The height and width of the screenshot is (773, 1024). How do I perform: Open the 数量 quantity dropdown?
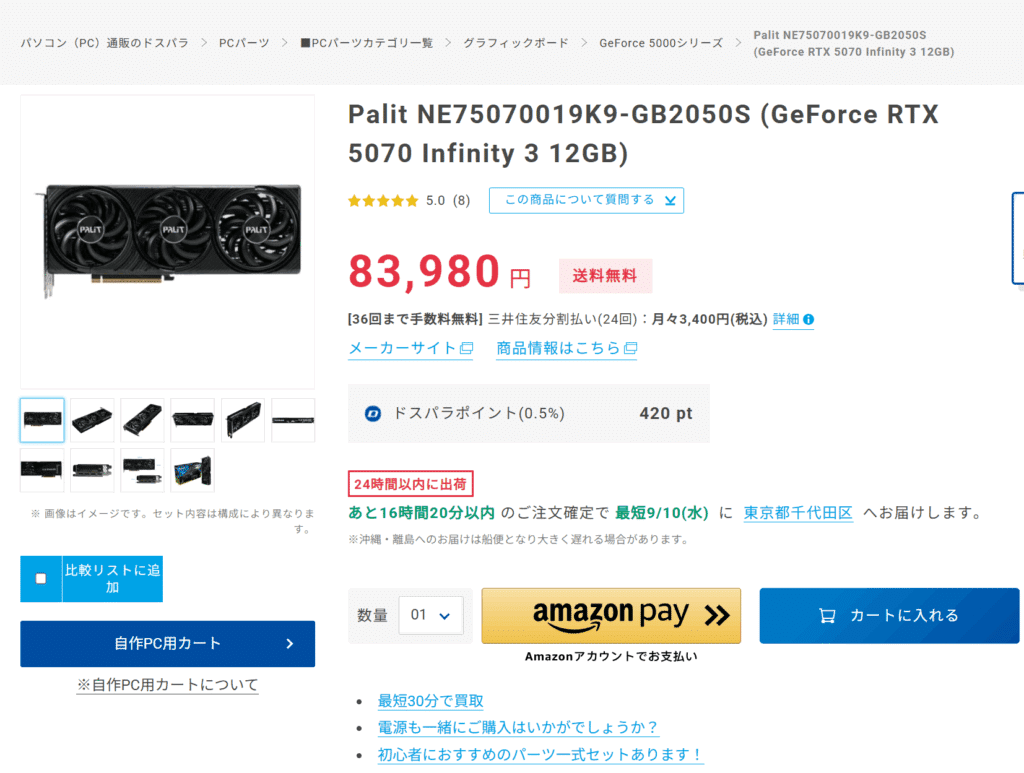[x=431, y=615]
